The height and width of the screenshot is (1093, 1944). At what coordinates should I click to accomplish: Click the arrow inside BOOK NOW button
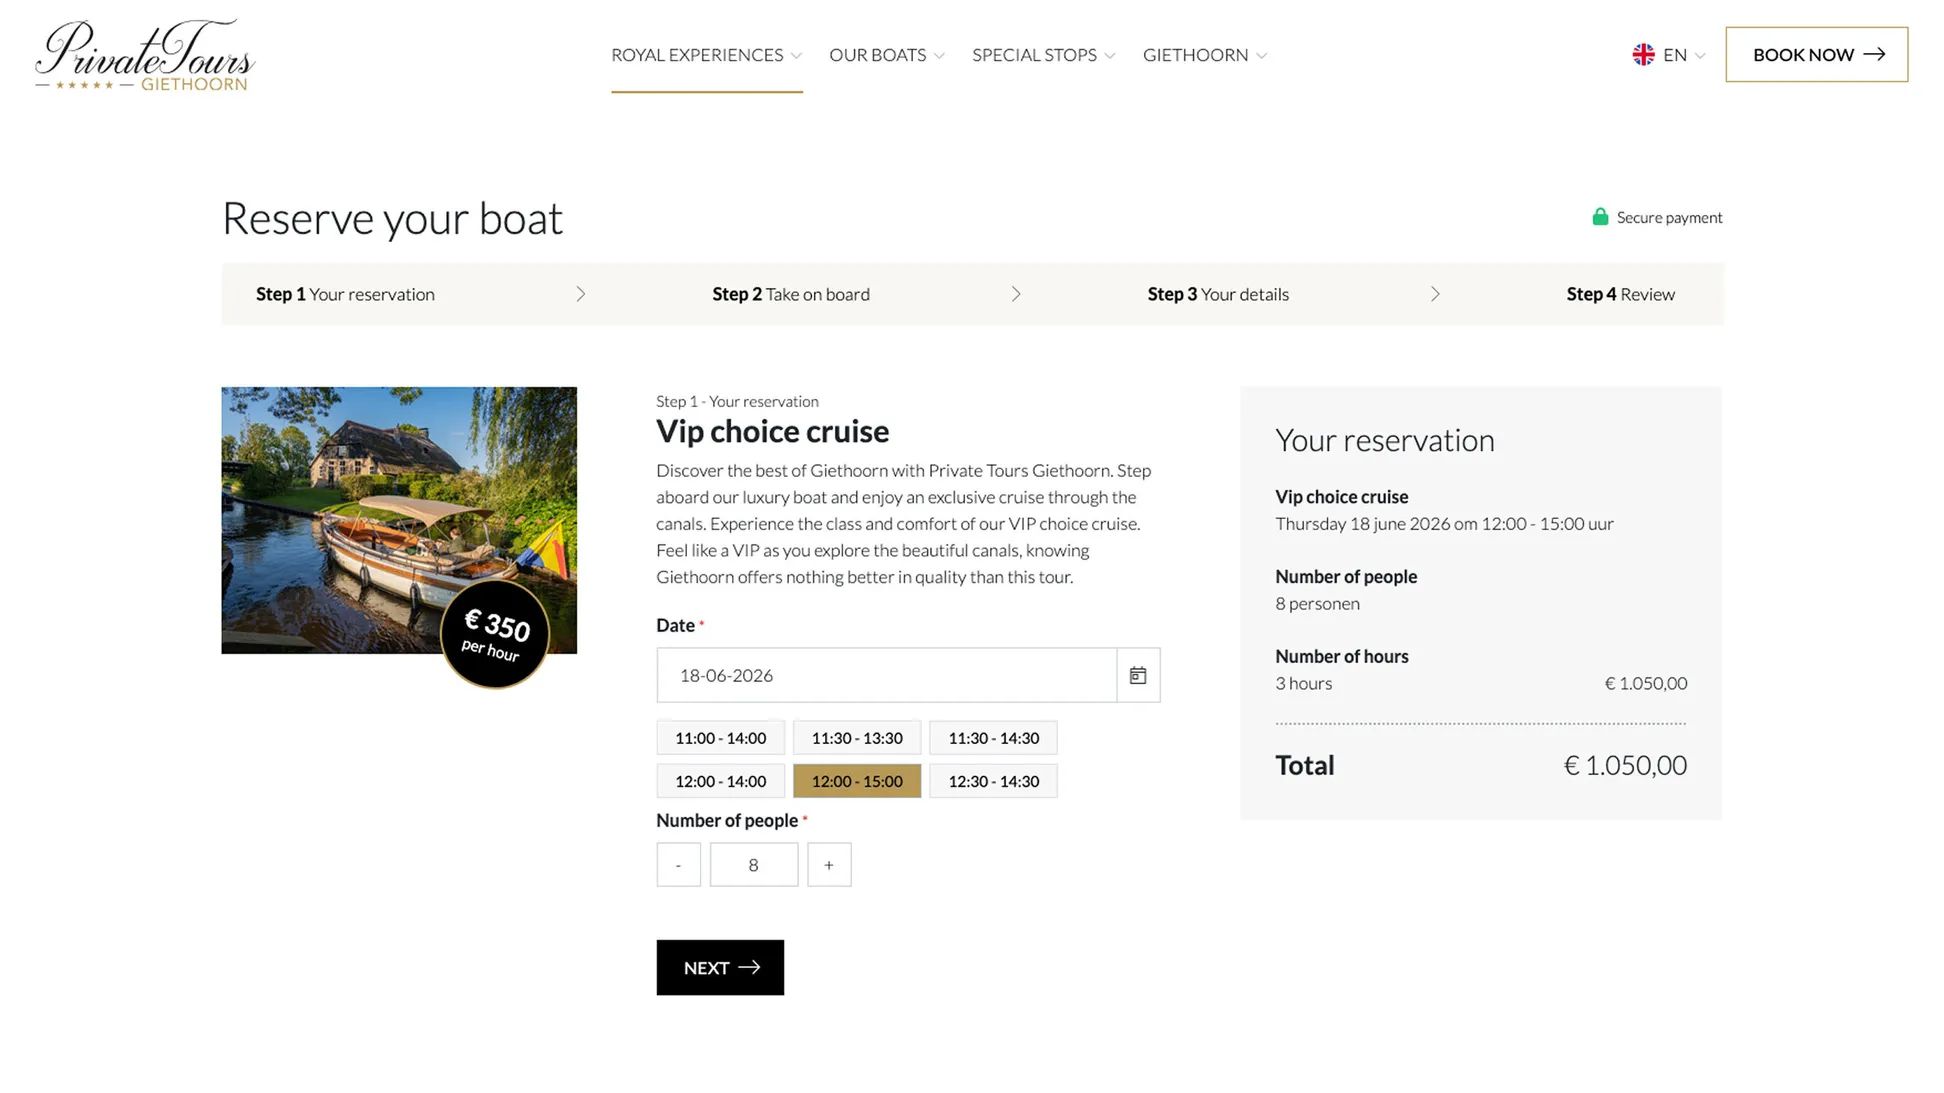coord(1876,55)
